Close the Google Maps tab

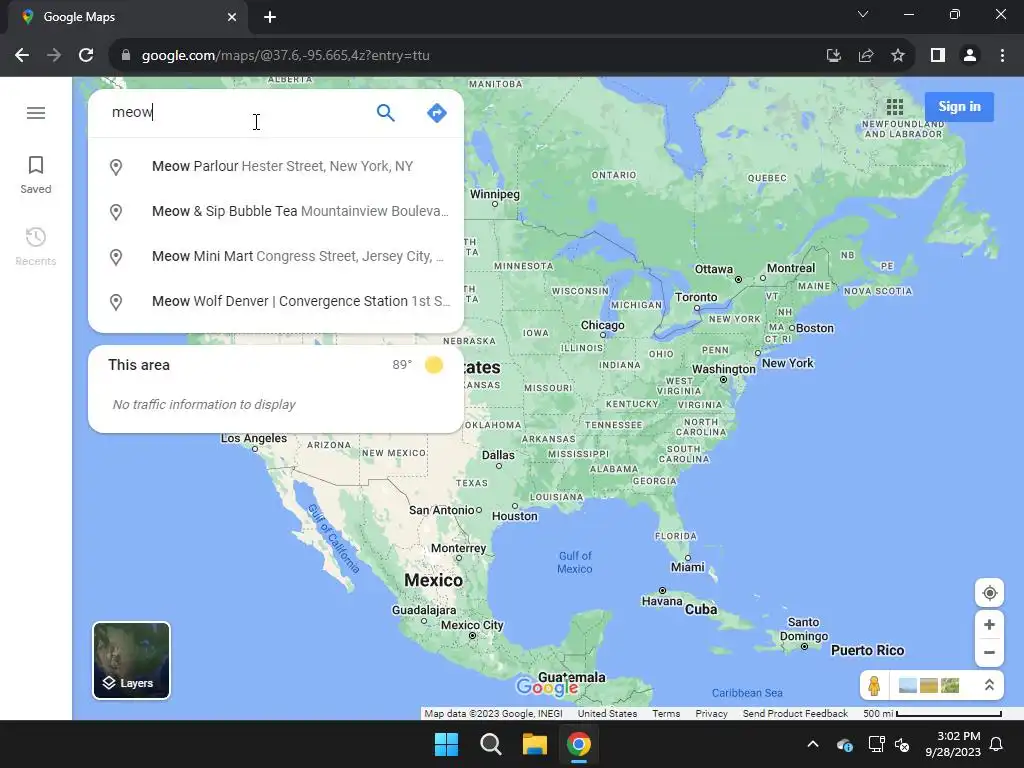pyautogui.click(x=232, y=17)
